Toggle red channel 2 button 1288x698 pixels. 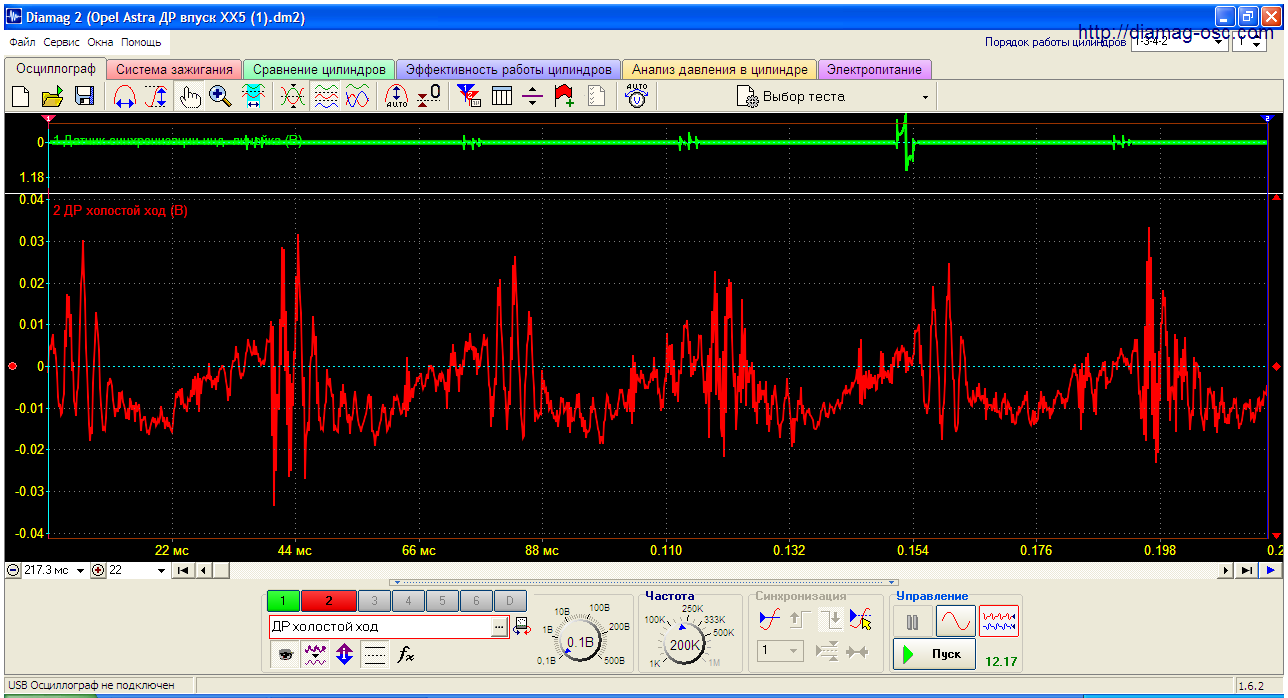328,601
